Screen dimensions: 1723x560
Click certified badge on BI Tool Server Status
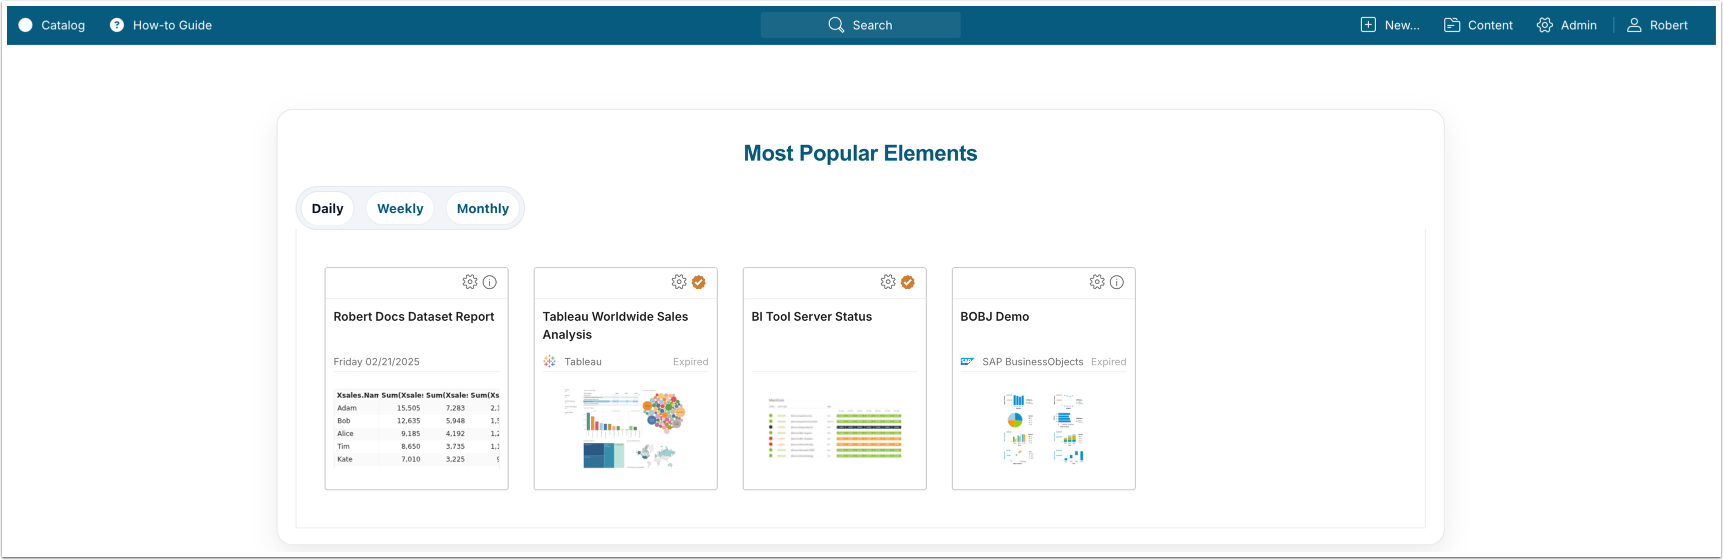908,282
